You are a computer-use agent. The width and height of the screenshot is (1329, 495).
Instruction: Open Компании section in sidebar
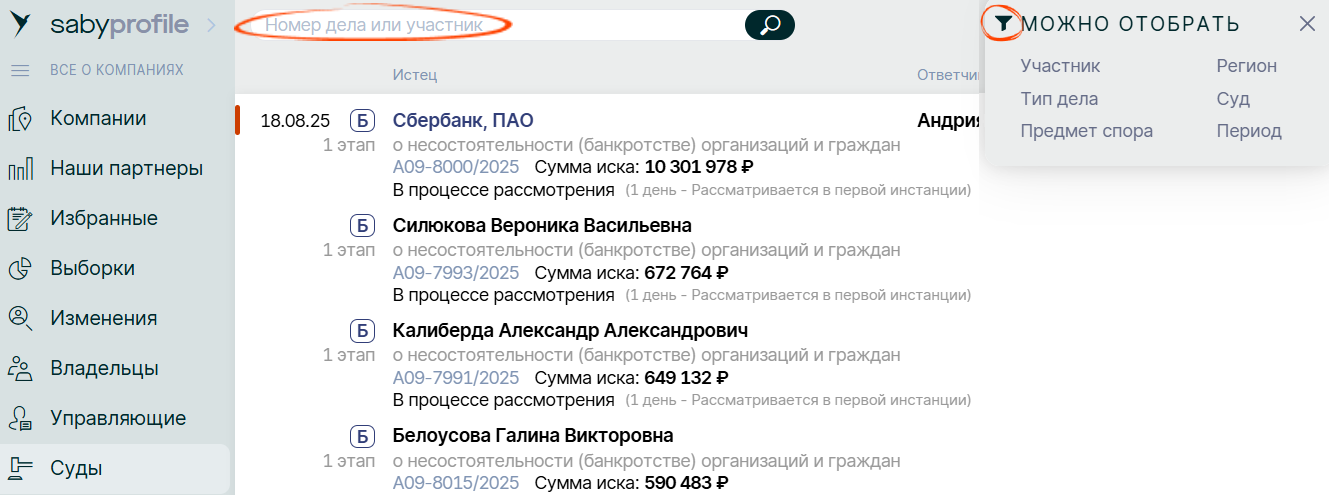tap(98, 119)
